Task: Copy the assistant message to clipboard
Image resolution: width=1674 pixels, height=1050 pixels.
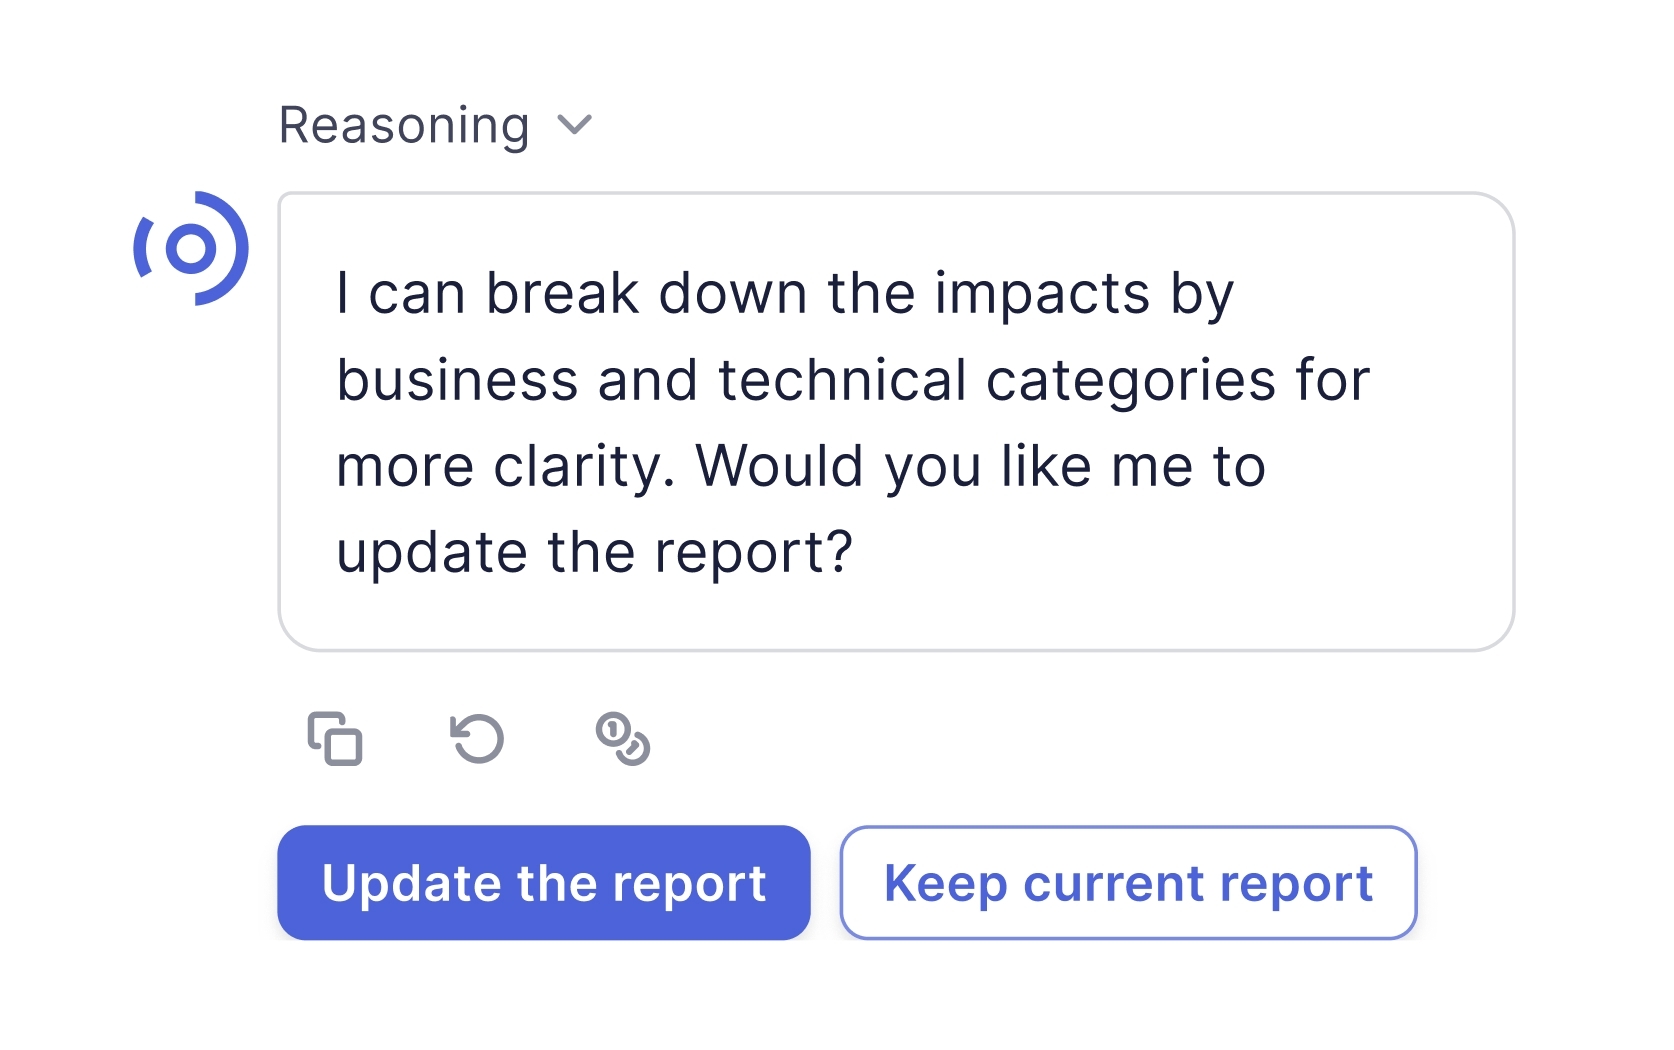Action: [335, 739]
